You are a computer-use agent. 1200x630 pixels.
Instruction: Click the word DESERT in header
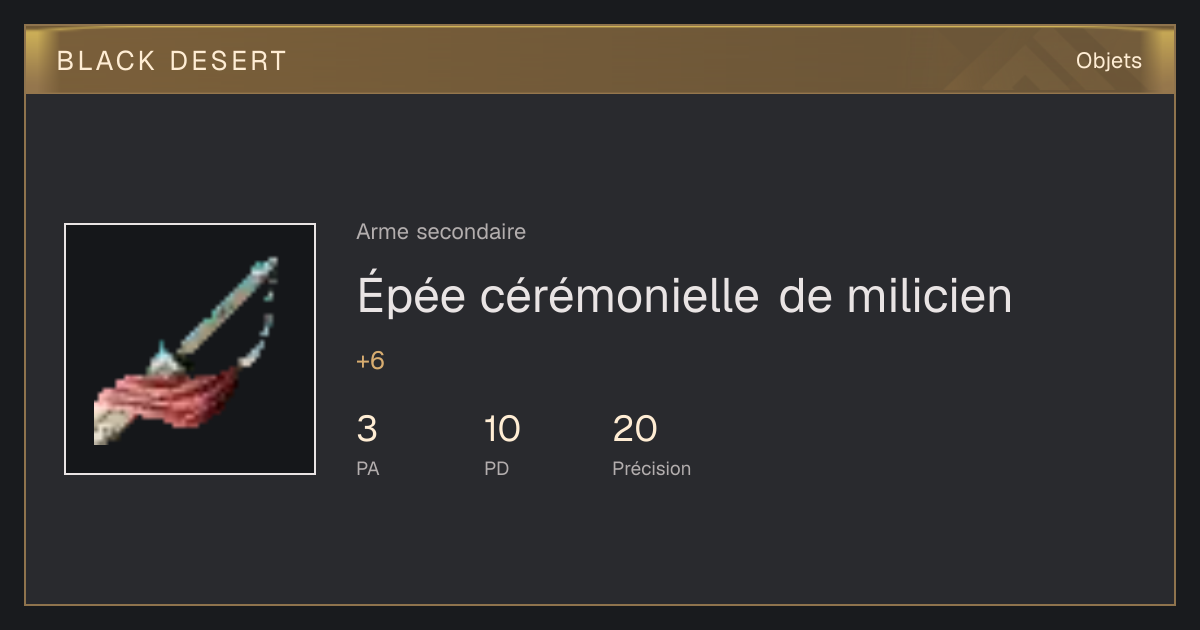pyautogui.click(x=228, y=61)
